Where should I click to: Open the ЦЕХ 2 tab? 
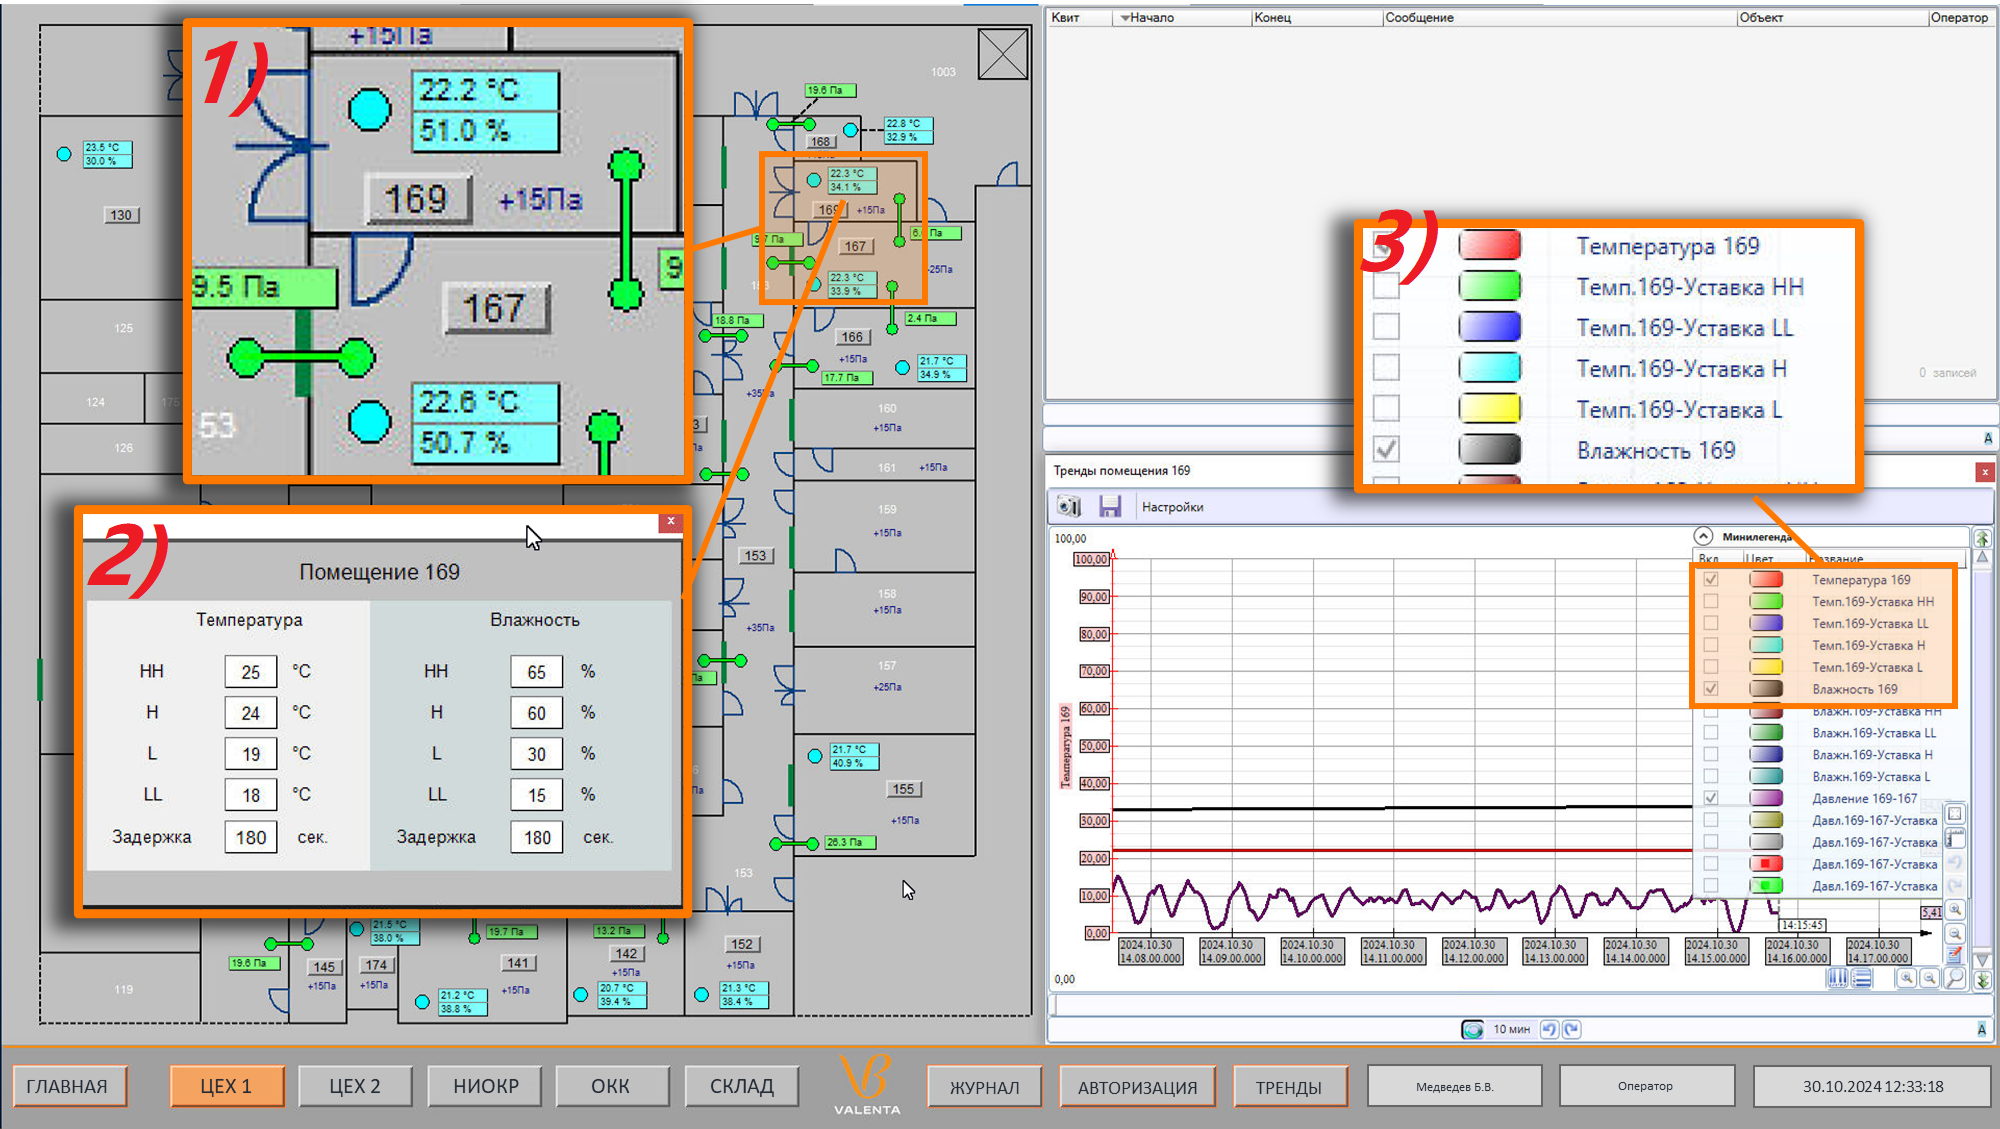tap(355, 1086)
